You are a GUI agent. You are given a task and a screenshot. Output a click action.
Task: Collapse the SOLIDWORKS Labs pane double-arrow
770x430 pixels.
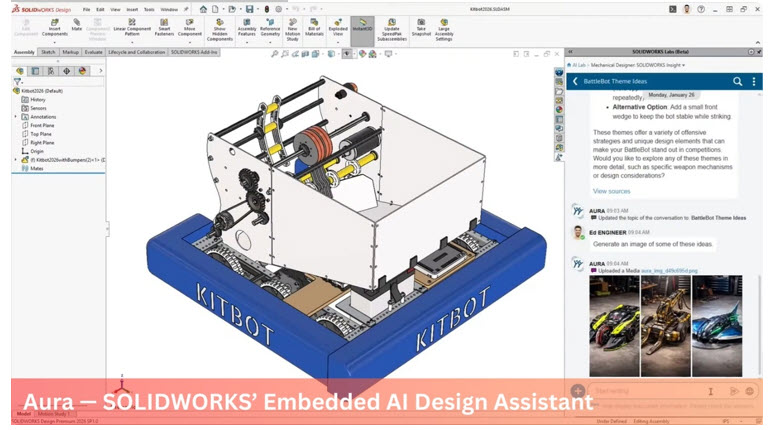(571, 52)
